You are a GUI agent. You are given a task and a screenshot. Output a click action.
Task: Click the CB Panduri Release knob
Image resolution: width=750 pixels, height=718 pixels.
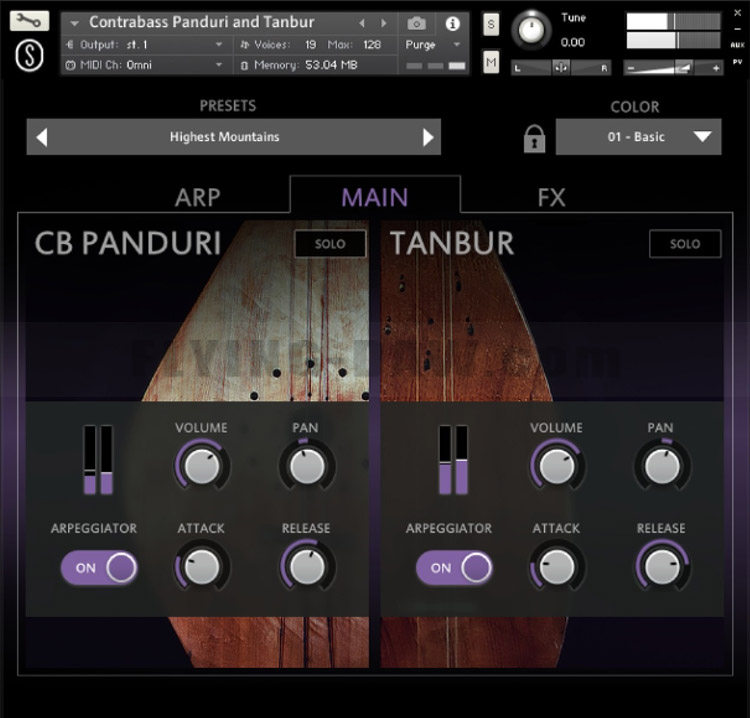point(307,567)
